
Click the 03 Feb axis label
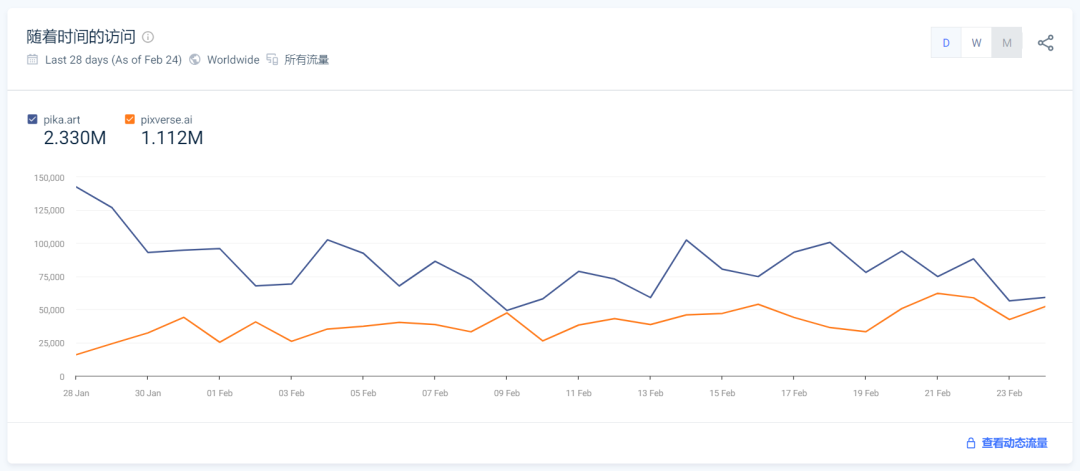pos(291,393)
